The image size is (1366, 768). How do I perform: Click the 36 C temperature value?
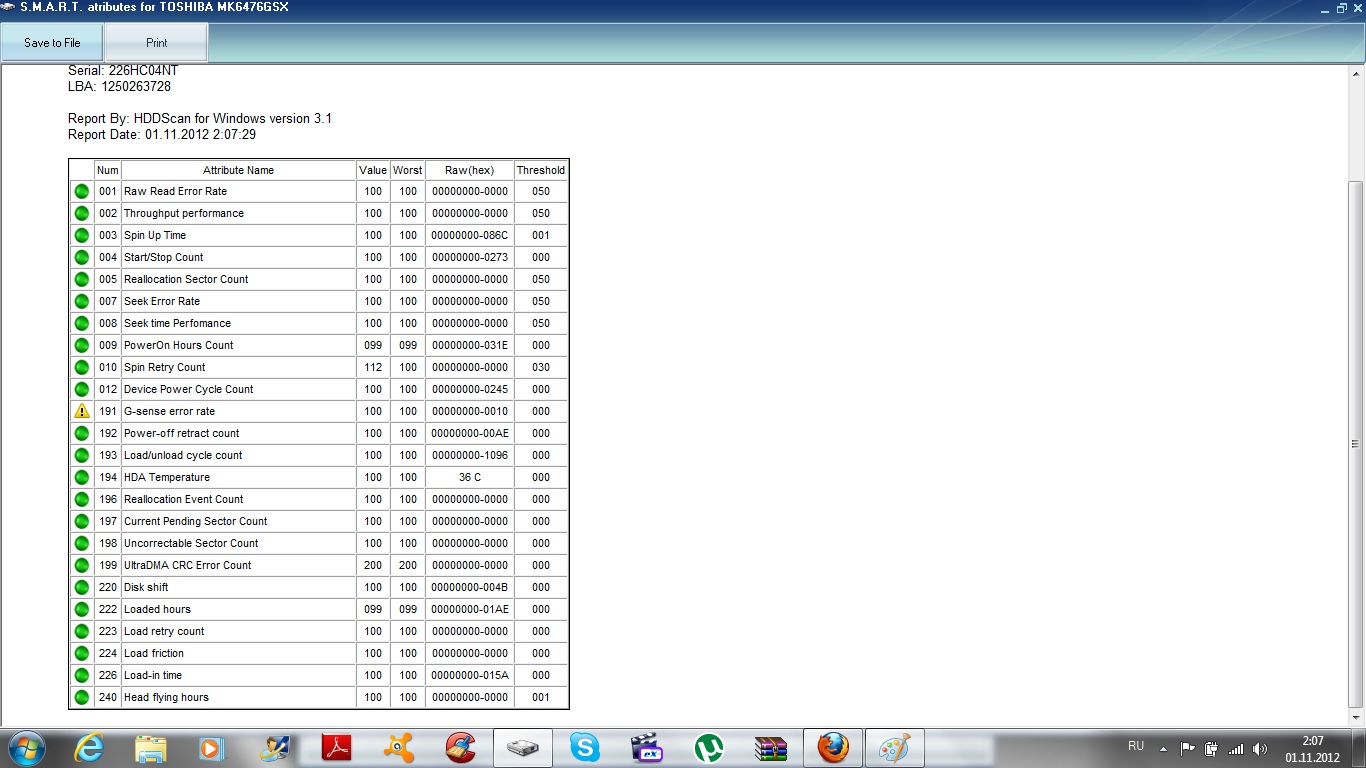(x=470, y=477)
